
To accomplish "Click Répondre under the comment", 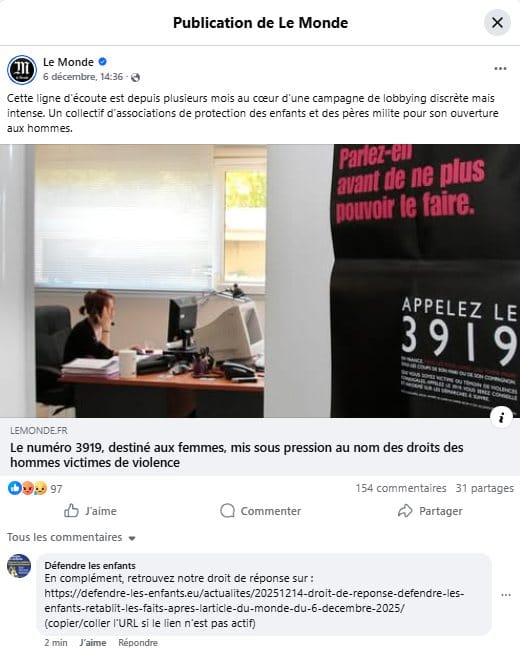I will pos(138,642).
